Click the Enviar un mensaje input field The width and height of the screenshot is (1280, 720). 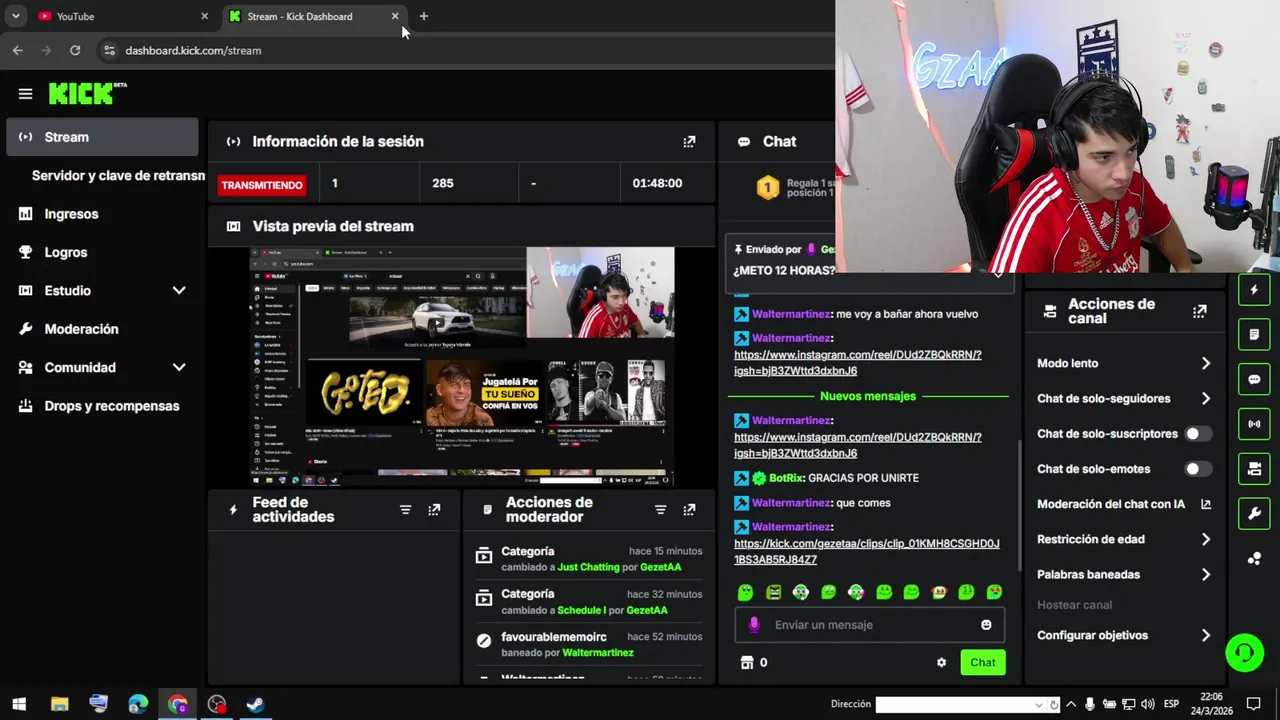870,625
